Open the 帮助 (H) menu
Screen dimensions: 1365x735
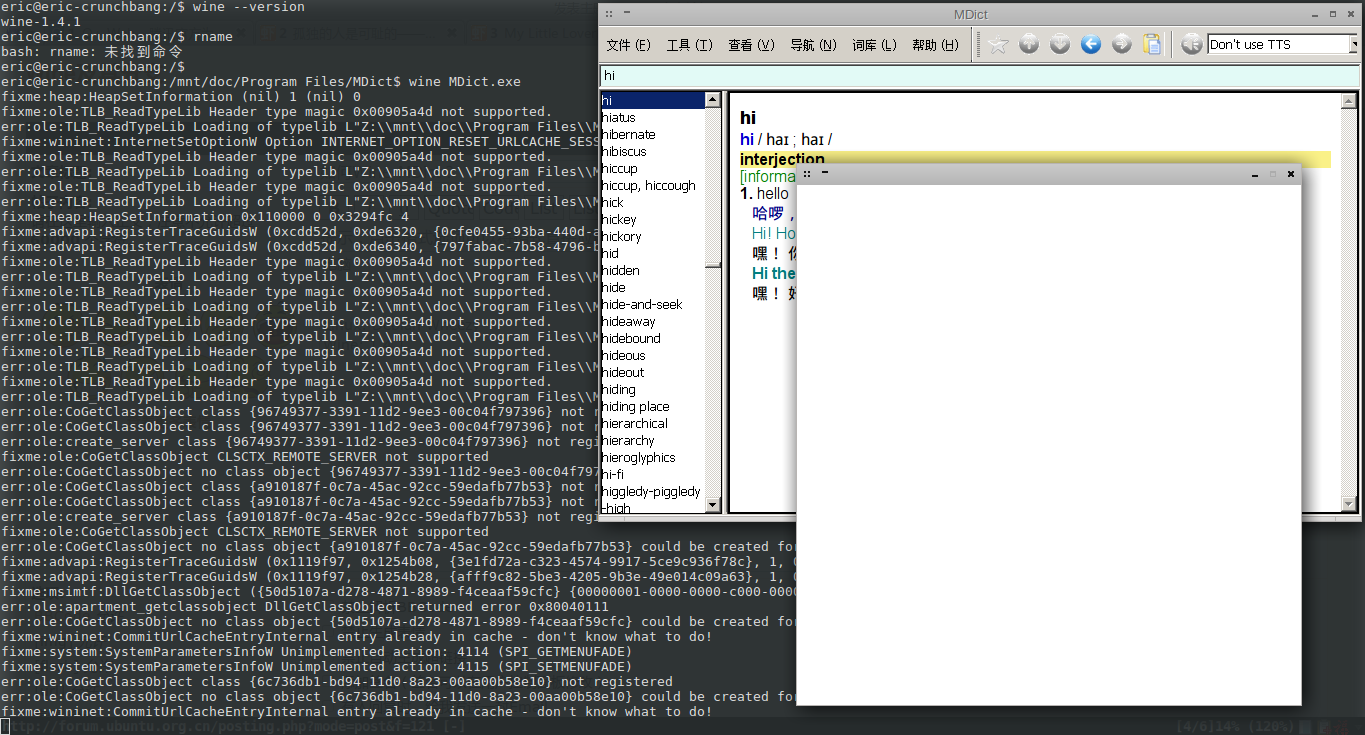click(x=935, y=45)
